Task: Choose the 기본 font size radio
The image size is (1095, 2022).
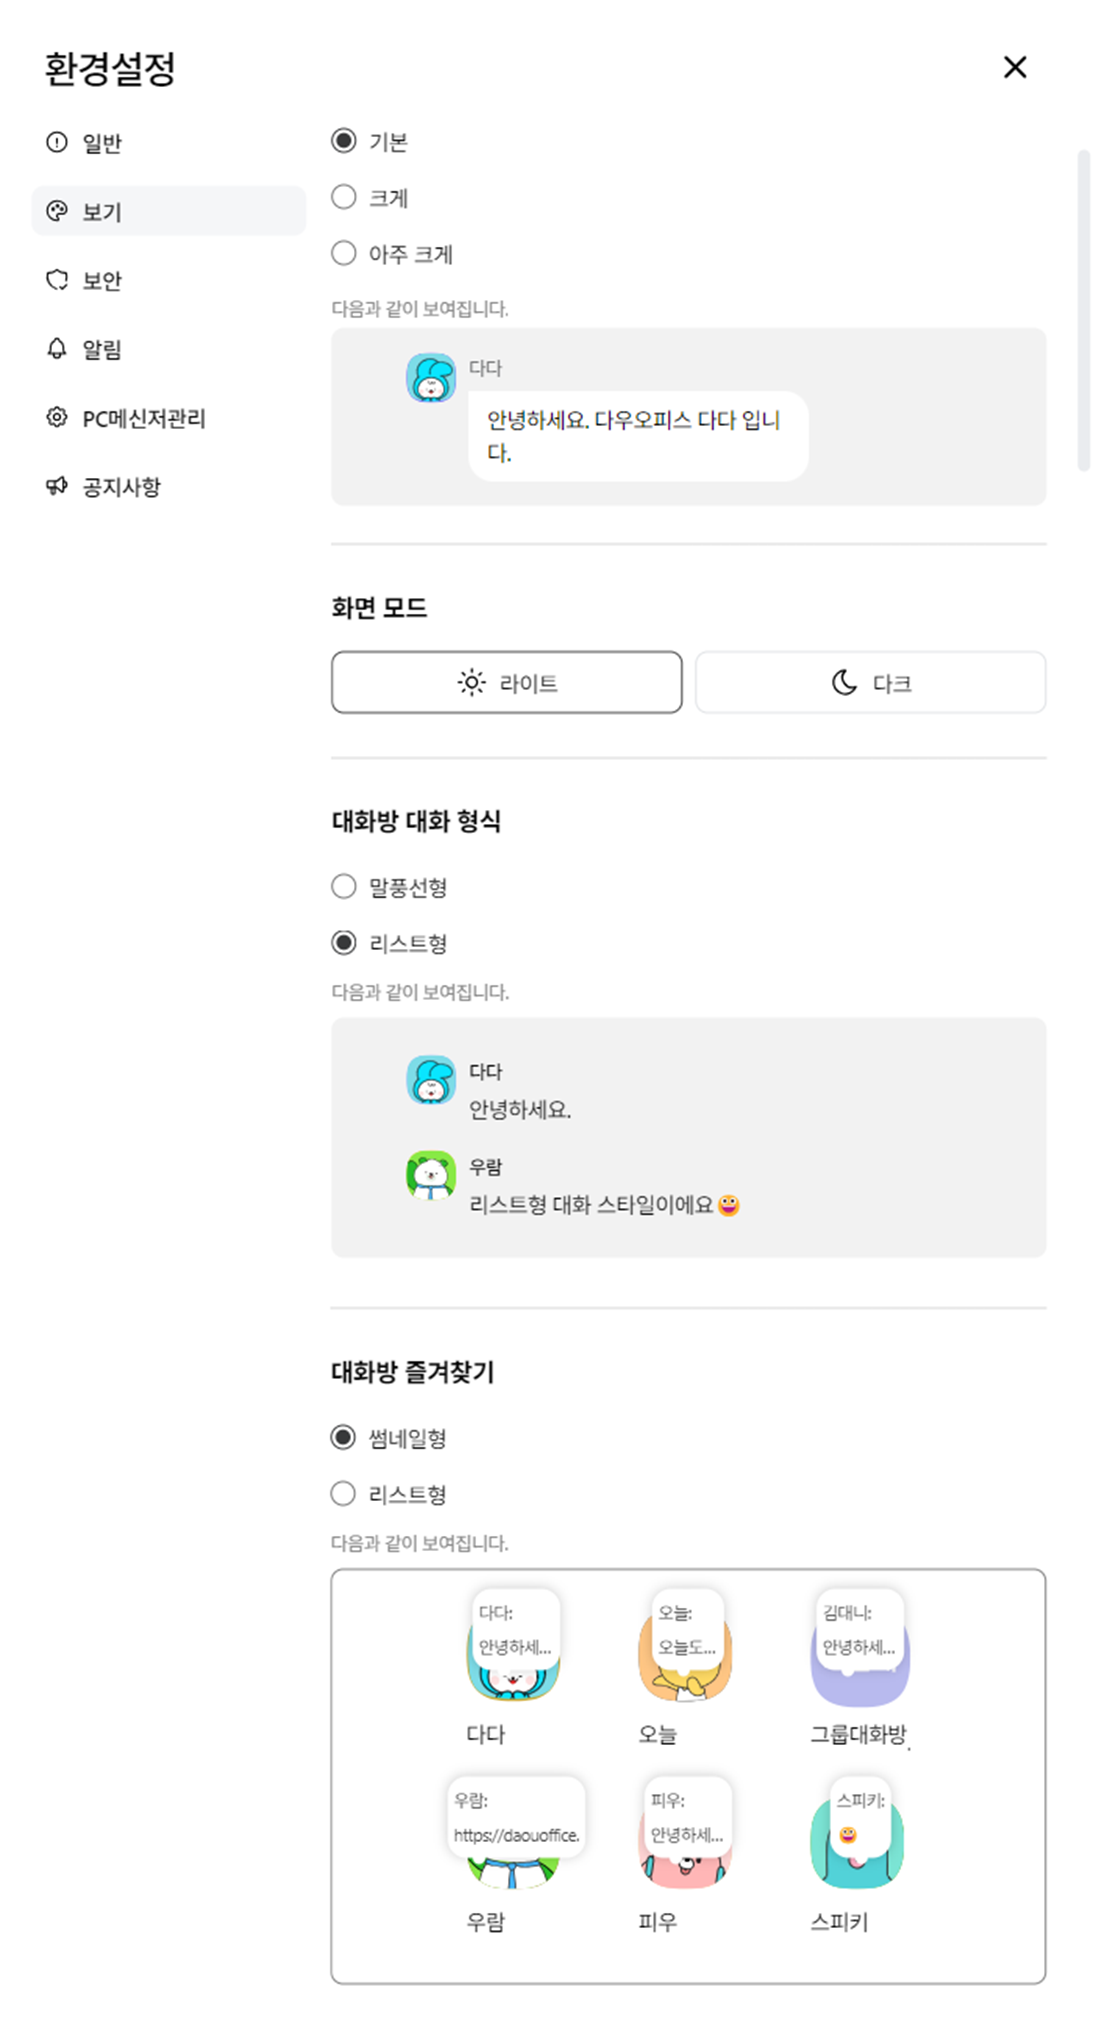Action: 344,141
